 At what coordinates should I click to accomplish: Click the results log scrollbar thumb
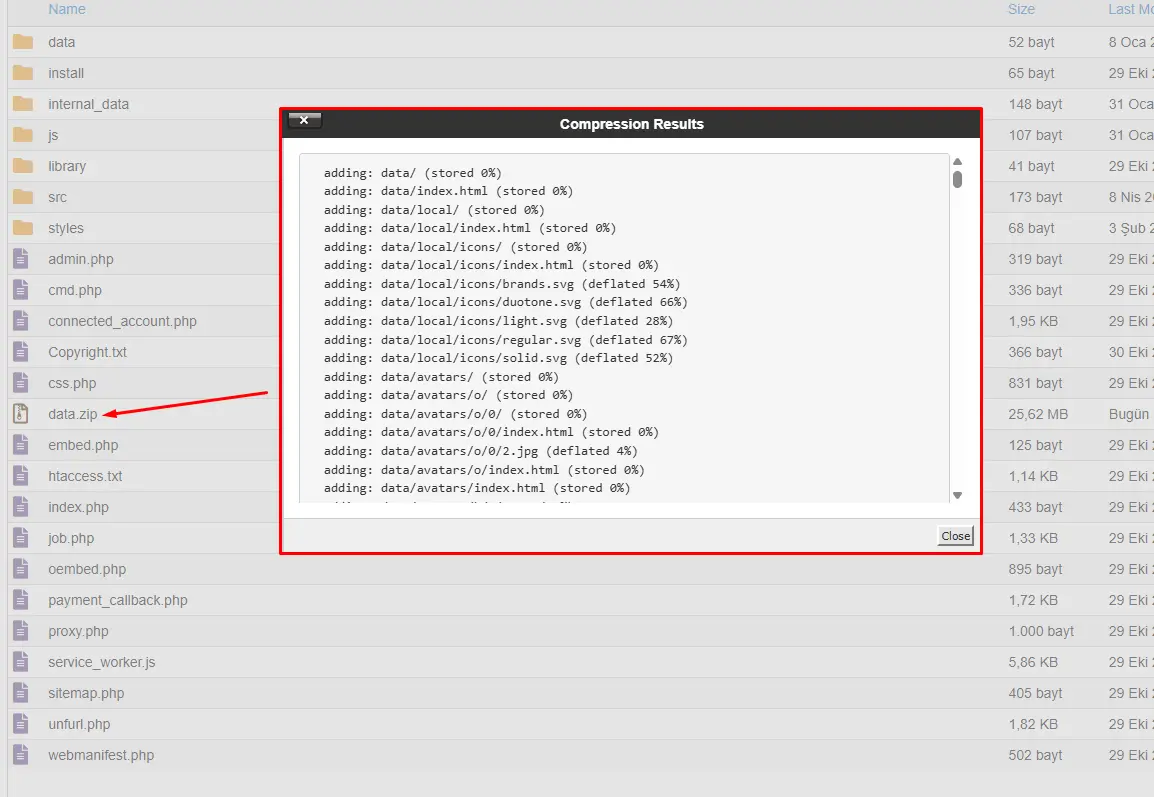[x=957, y=180]
